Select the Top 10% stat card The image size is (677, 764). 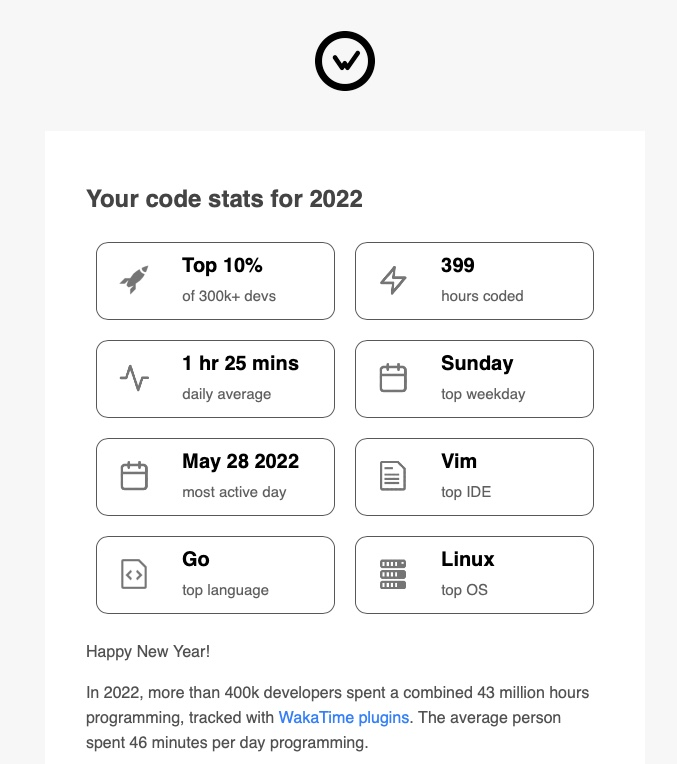(x=215, y=281)
